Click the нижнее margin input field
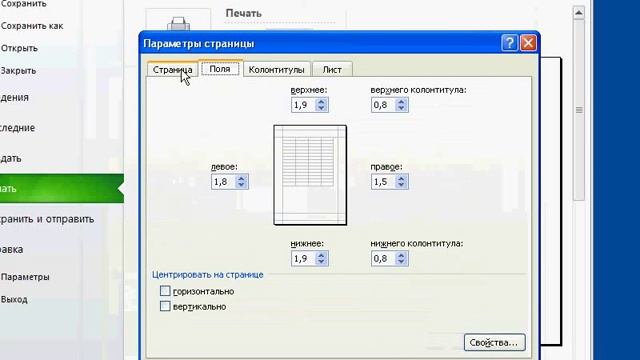This screenshot has width=640, height=360. [x=303, y=258]
